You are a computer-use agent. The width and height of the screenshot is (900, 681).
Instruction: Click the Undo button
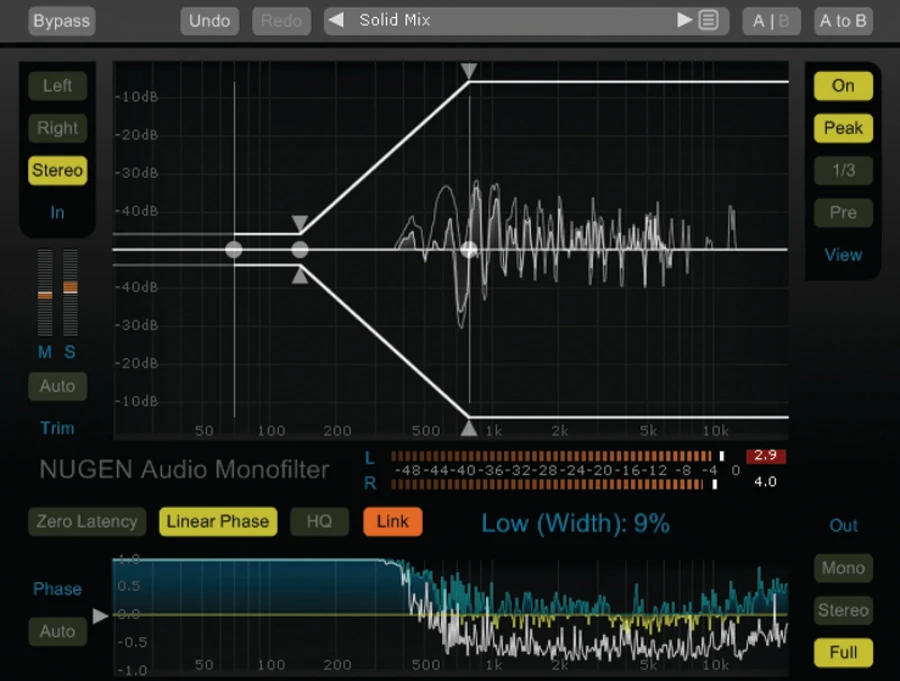(x=210, y=21)
